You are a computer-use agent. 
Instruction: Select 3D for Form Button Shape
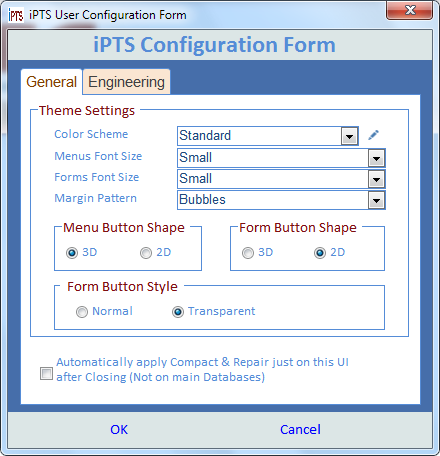[248, 253]
